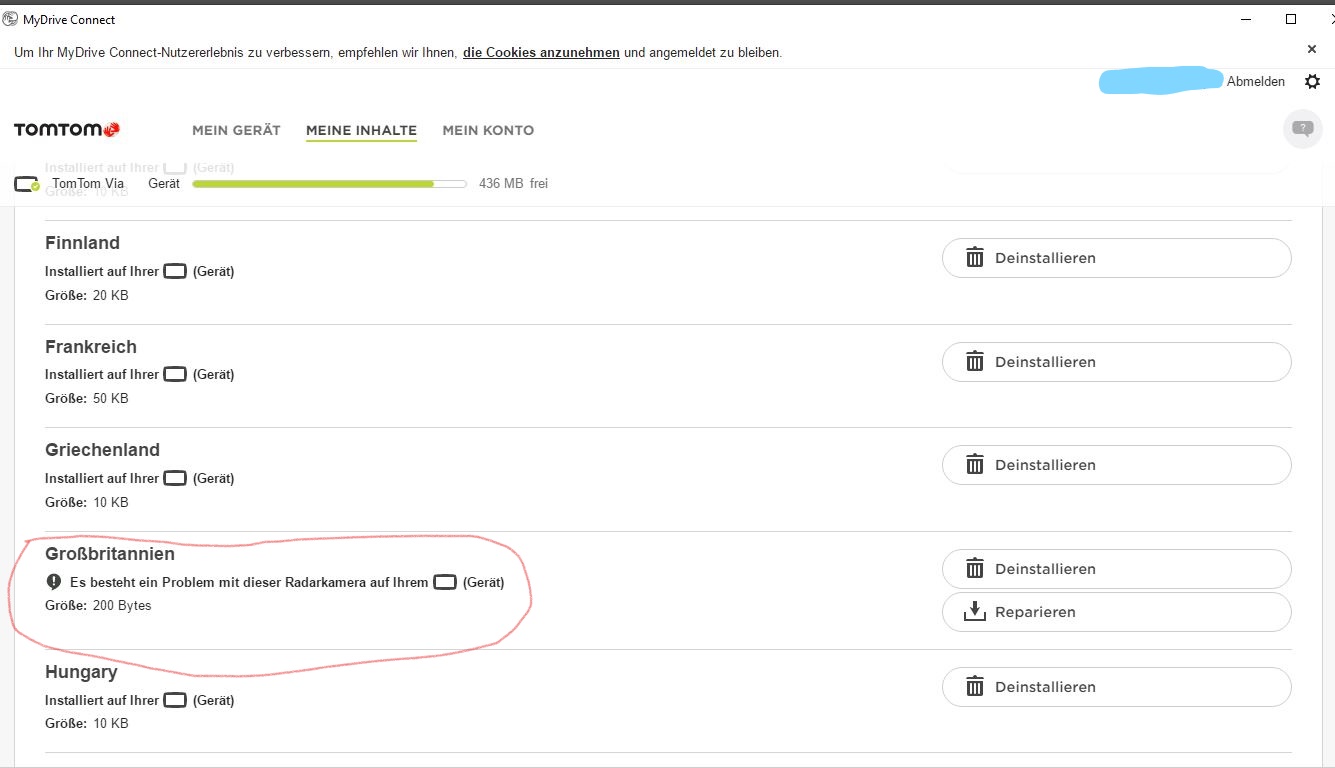Screen dimensions: 1335x768
Task: Click the help chat bubble icon
Action: click(x=1302, y=129)
